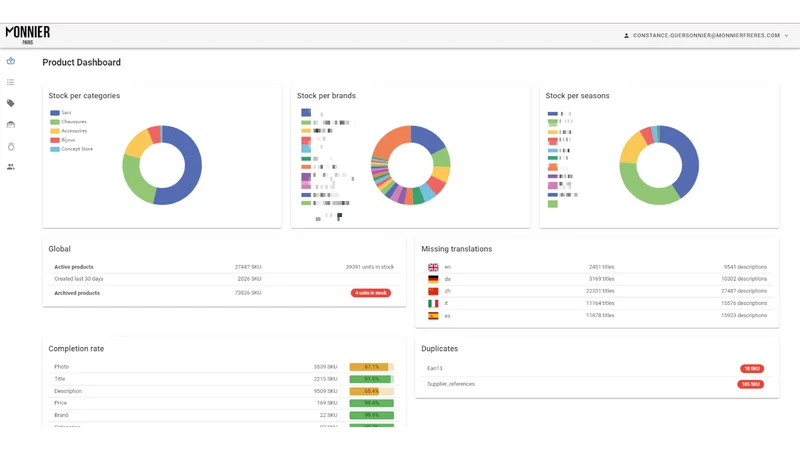Click '169 SKU' in the Price row

pos(327,403)
